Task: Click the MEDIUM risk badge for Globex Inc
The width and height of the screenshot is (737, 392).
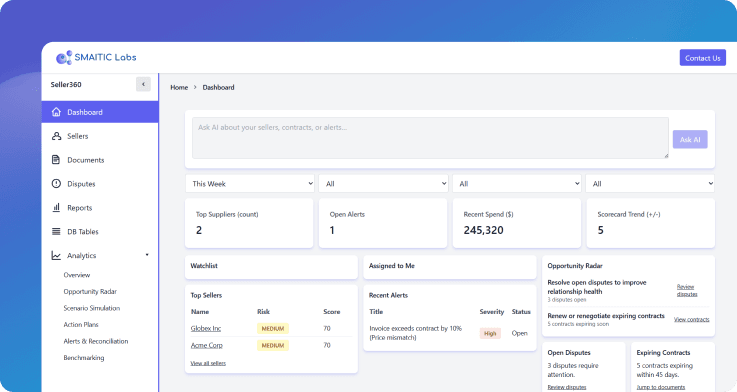Action: 273,329
